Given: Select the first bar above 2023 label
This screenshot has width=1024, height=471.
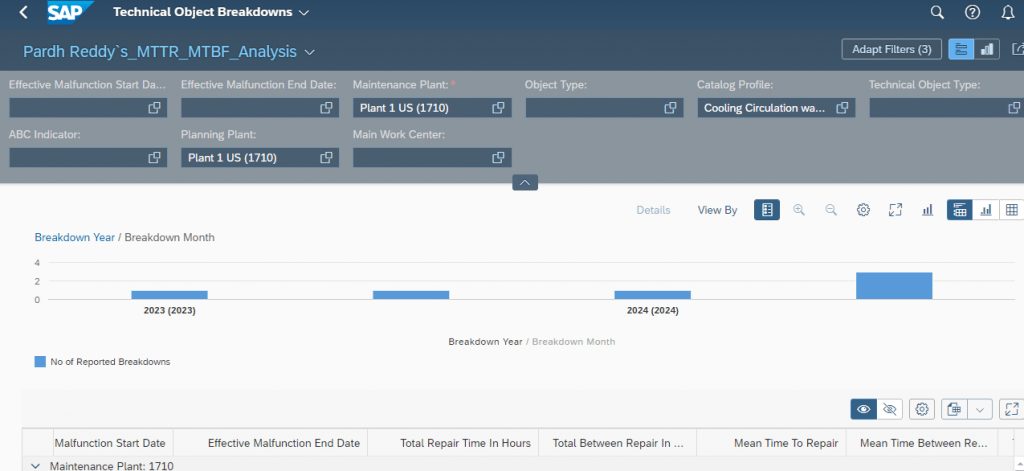Looking at the screenshot, I should (169, 295).
